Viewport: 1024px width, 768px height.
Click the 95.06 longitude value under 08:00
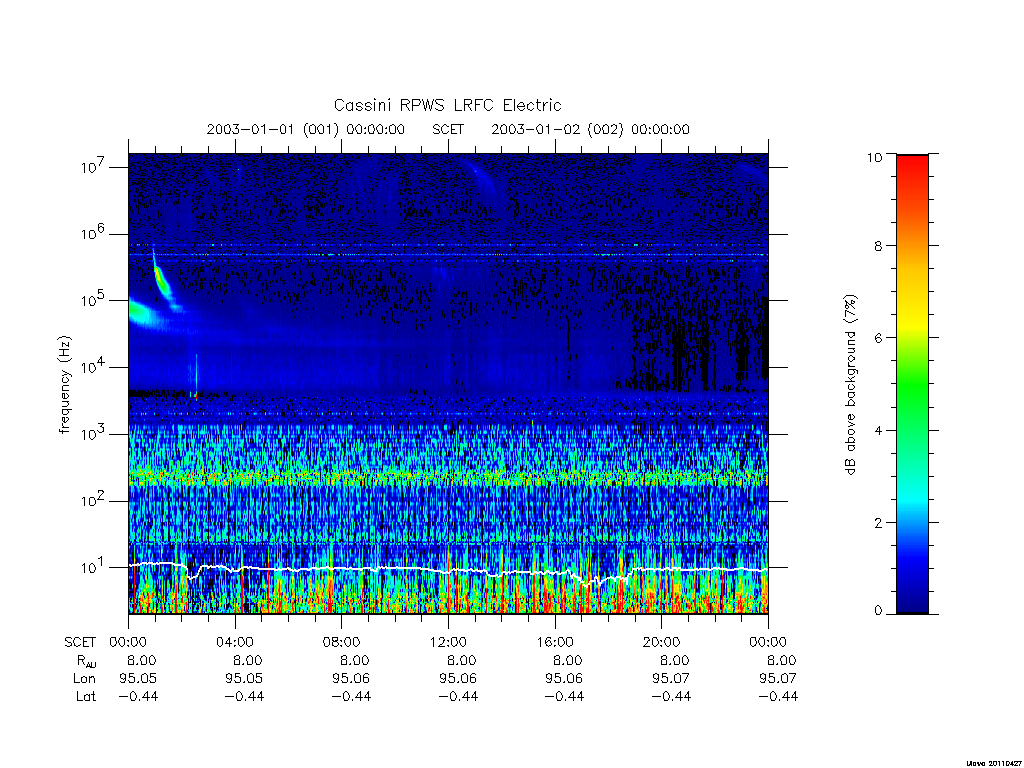coord(351,679)
